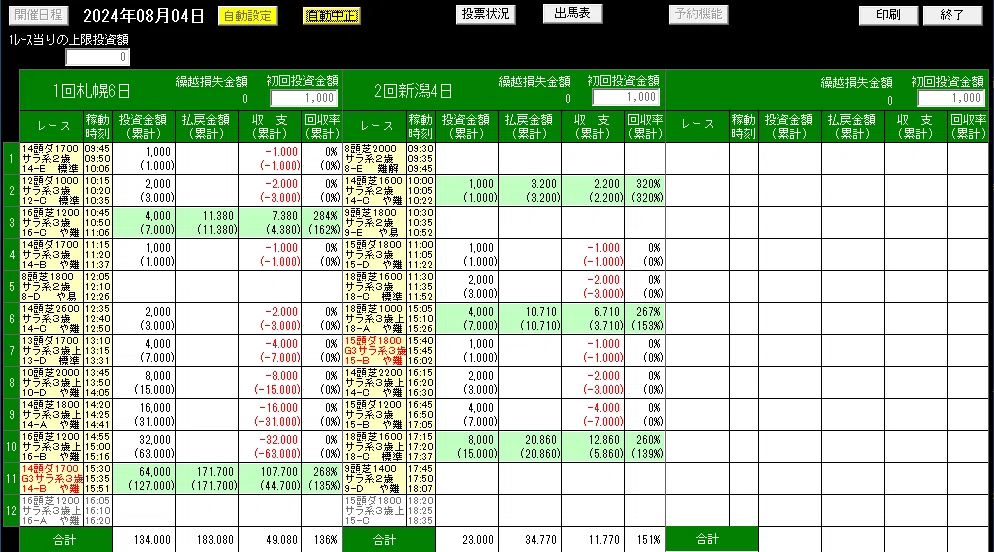Select Niigata race 1 cell 8頭芝2000
The image size is (994, 552).
coord(374,158)
